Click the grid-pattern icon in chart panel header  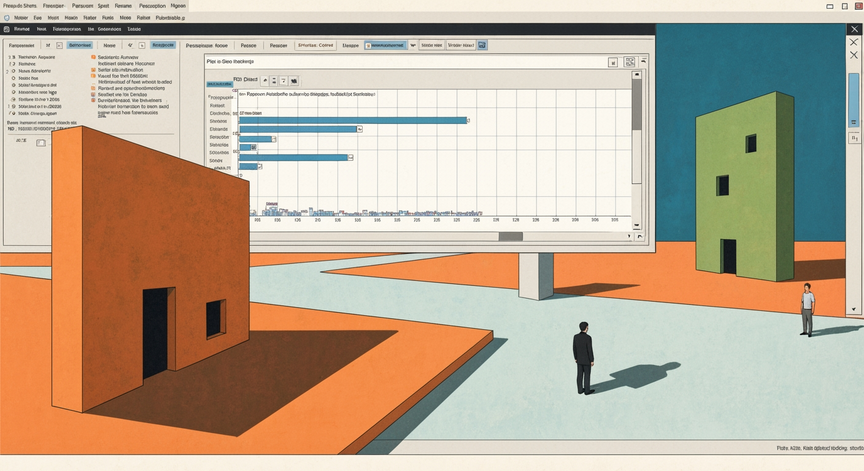click(629, 62)
